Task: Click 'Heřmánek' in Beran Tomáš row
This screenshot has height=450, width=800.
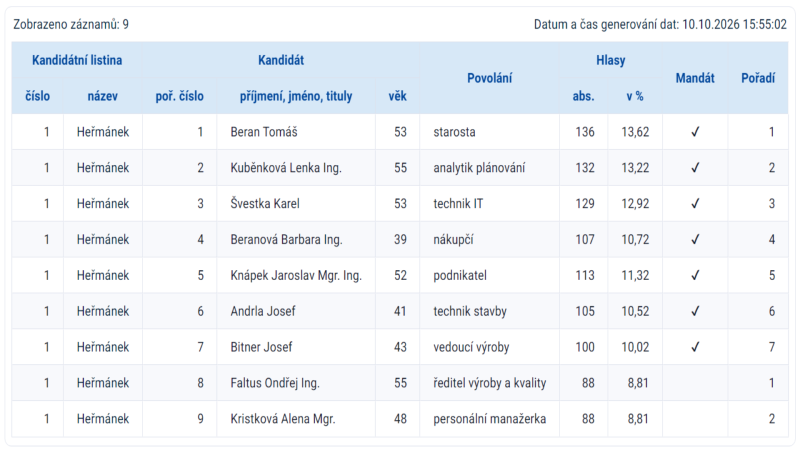Action: pos(103,132)
